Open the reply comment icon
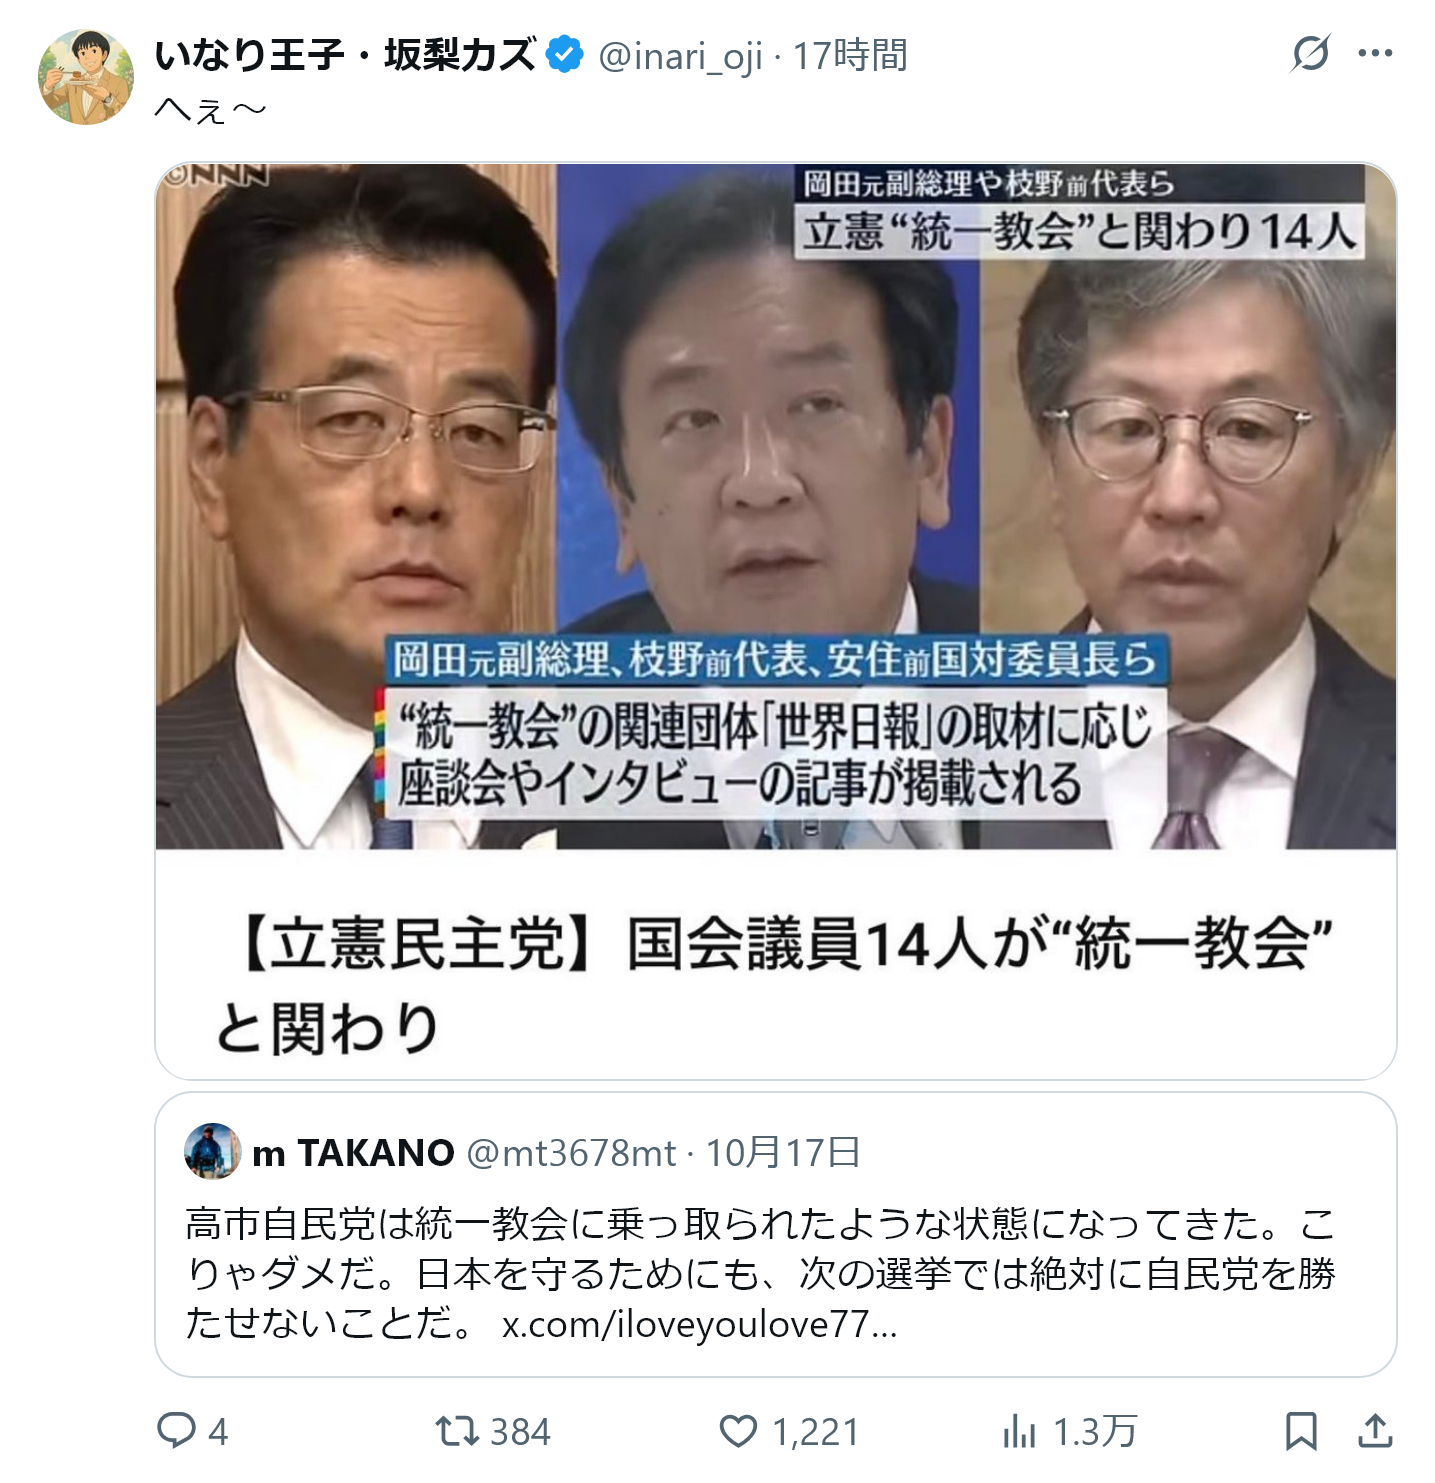Viewport: 1435px width, 1483px height. tap(177, 1430)
